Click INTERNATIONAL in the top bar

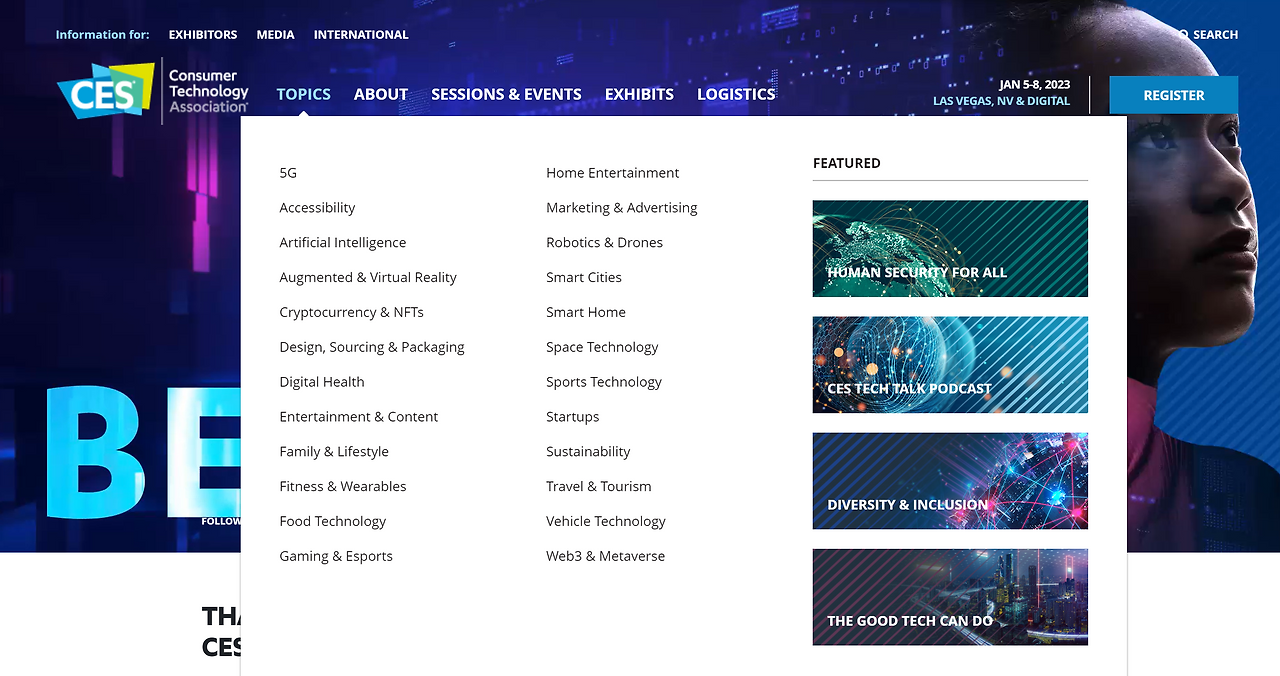pyautogui.click(x=361, y=34)
